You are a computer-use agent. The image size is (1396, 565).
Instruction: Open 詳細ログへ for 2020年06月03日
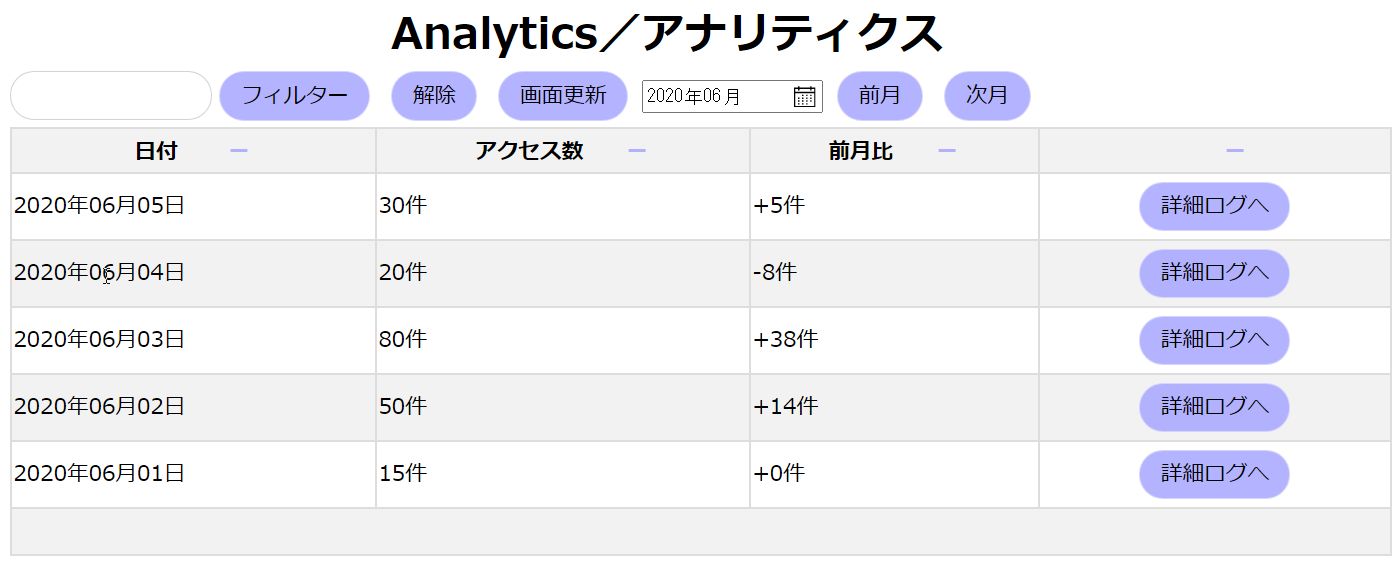[x=1215, y=340]
